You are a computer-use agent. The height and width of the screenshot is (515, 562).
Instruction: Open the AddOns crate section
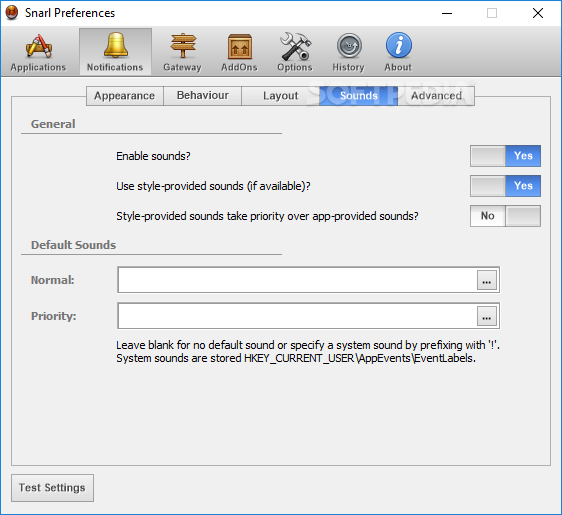coord(239,52)
